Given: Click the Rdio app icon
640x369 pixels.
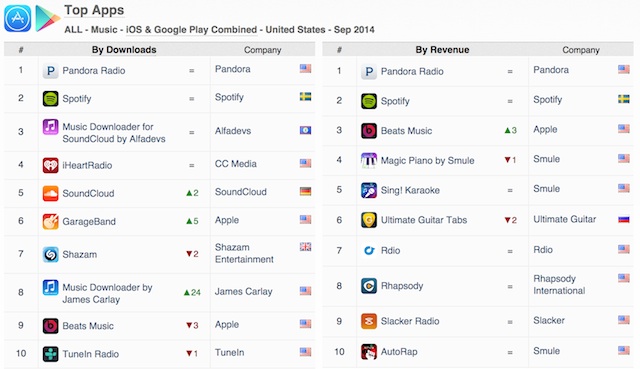Looking at the screenshot, I should click(x=369, y=250).
